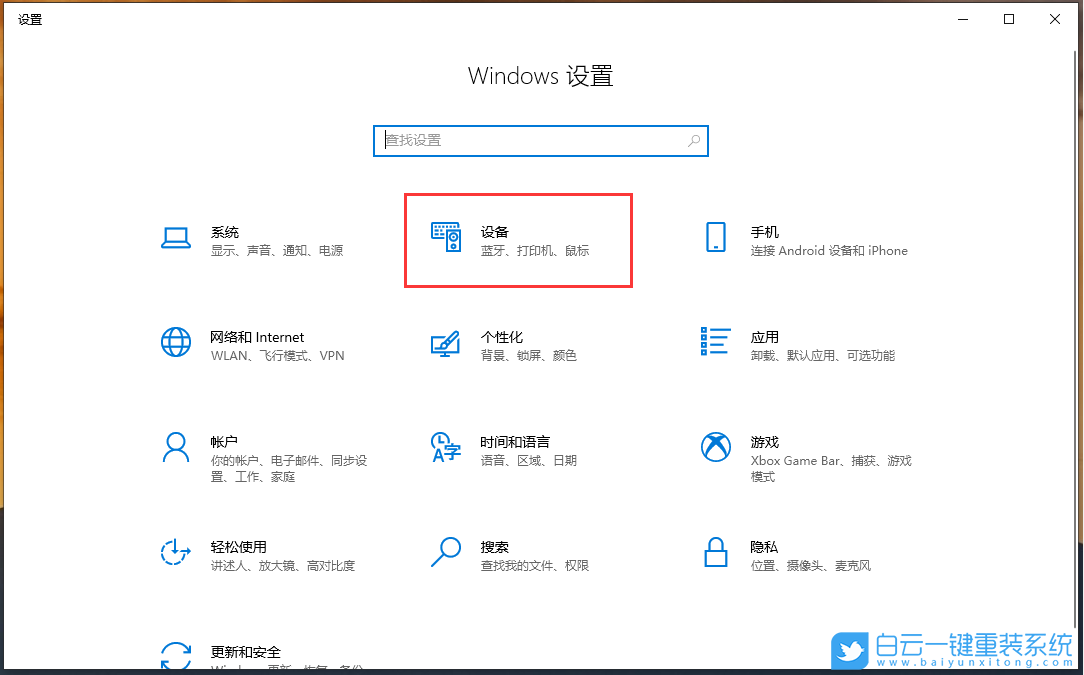1084x675 pixels.
Task: Select the 设备 tile highlighted in red
Action: pyautogui.click(x=518, y=240)
